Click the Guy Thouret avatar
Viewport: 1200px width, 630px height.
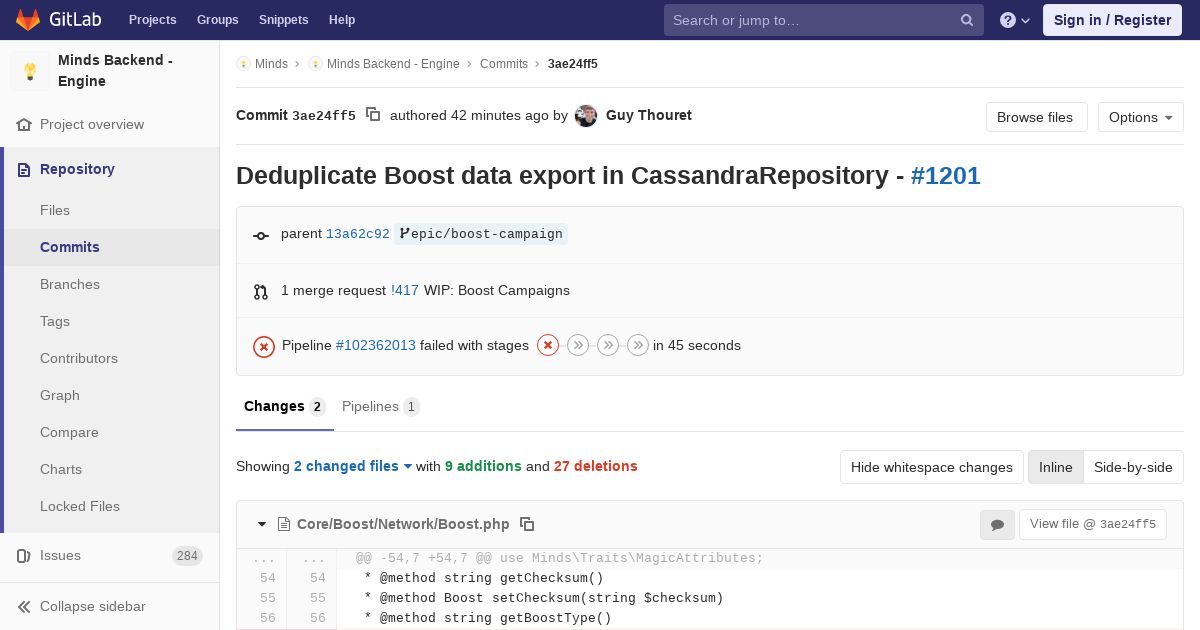[587, 116]
